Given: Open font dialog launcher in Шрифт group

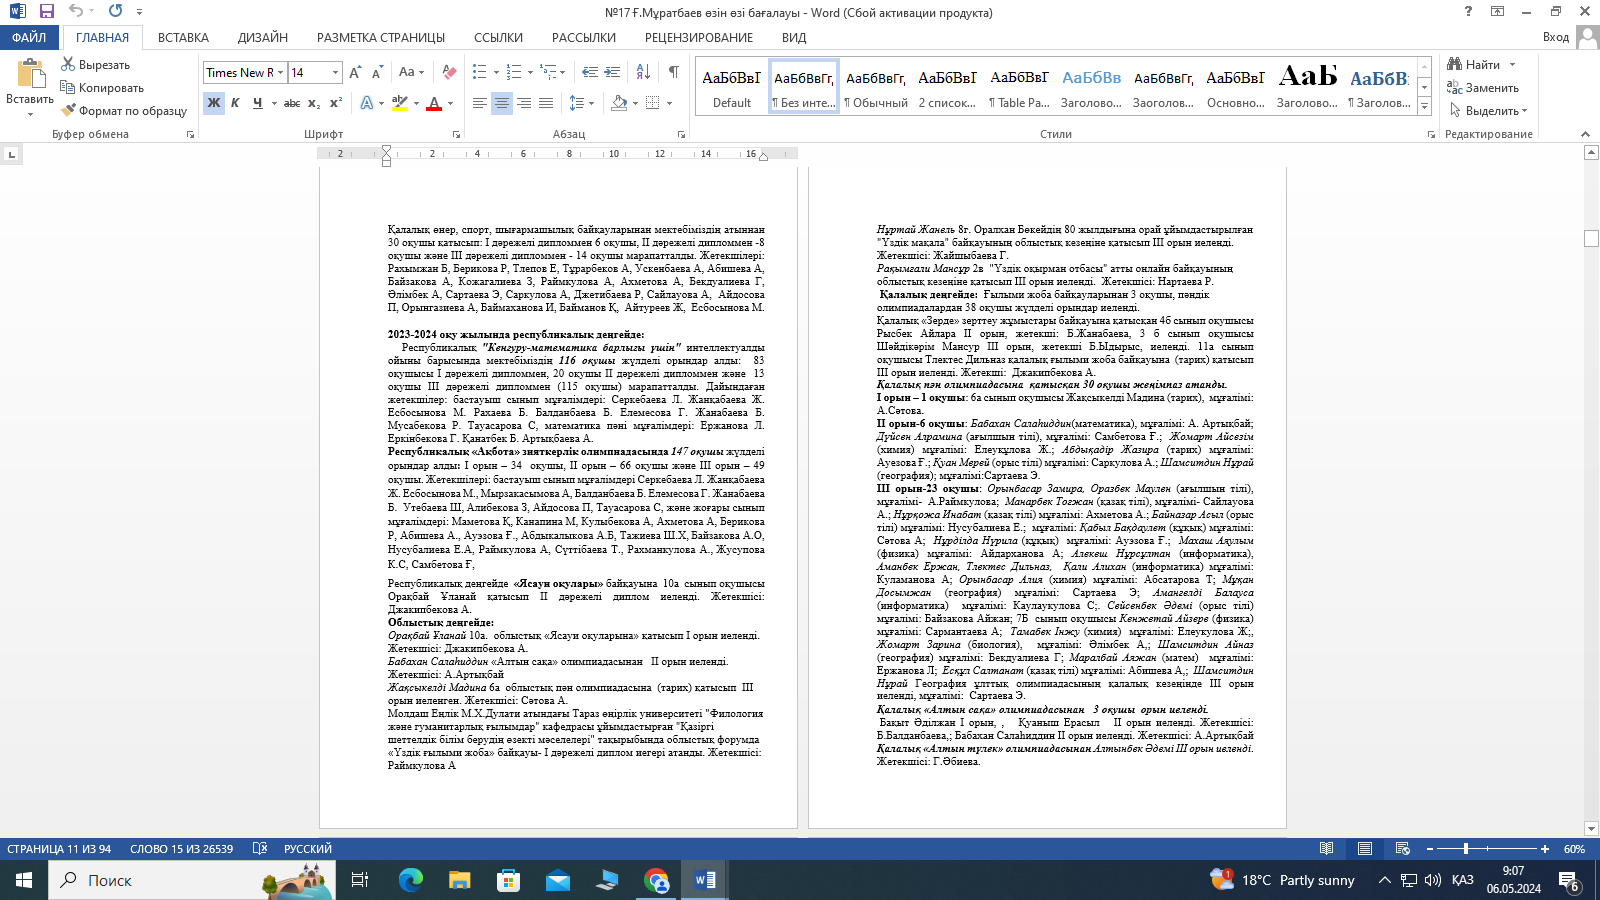Looking at the screenshot, I should pos(457,134).
